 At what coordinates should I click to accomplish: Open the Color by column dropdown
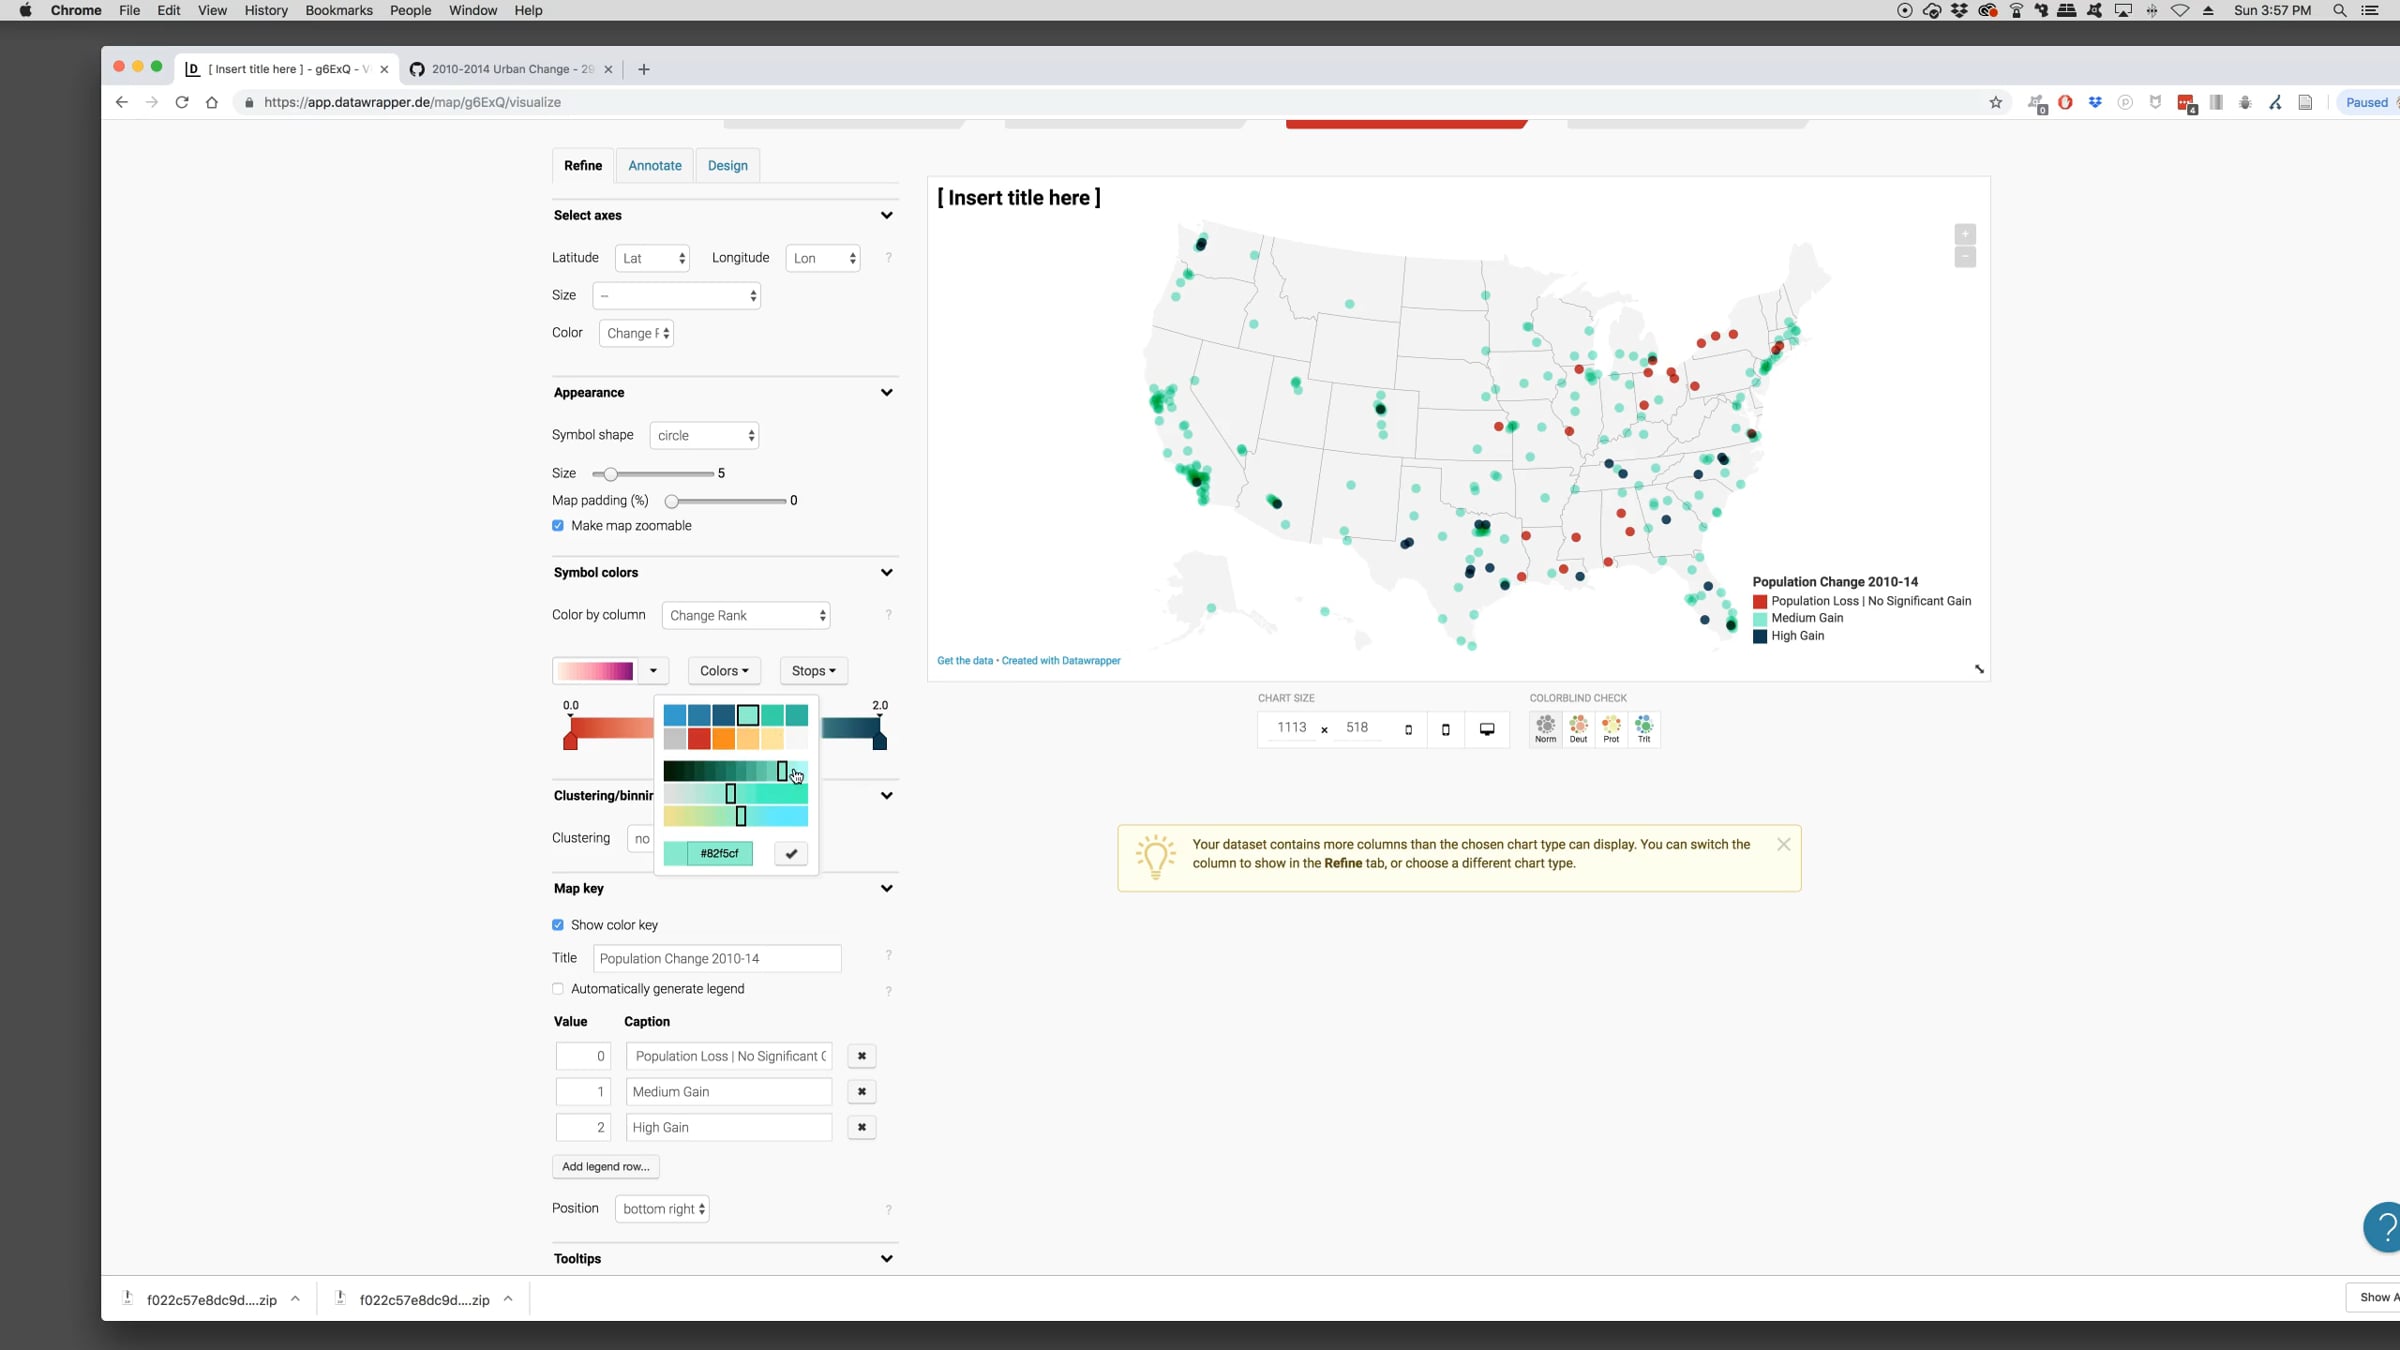[x=746, y=615]
